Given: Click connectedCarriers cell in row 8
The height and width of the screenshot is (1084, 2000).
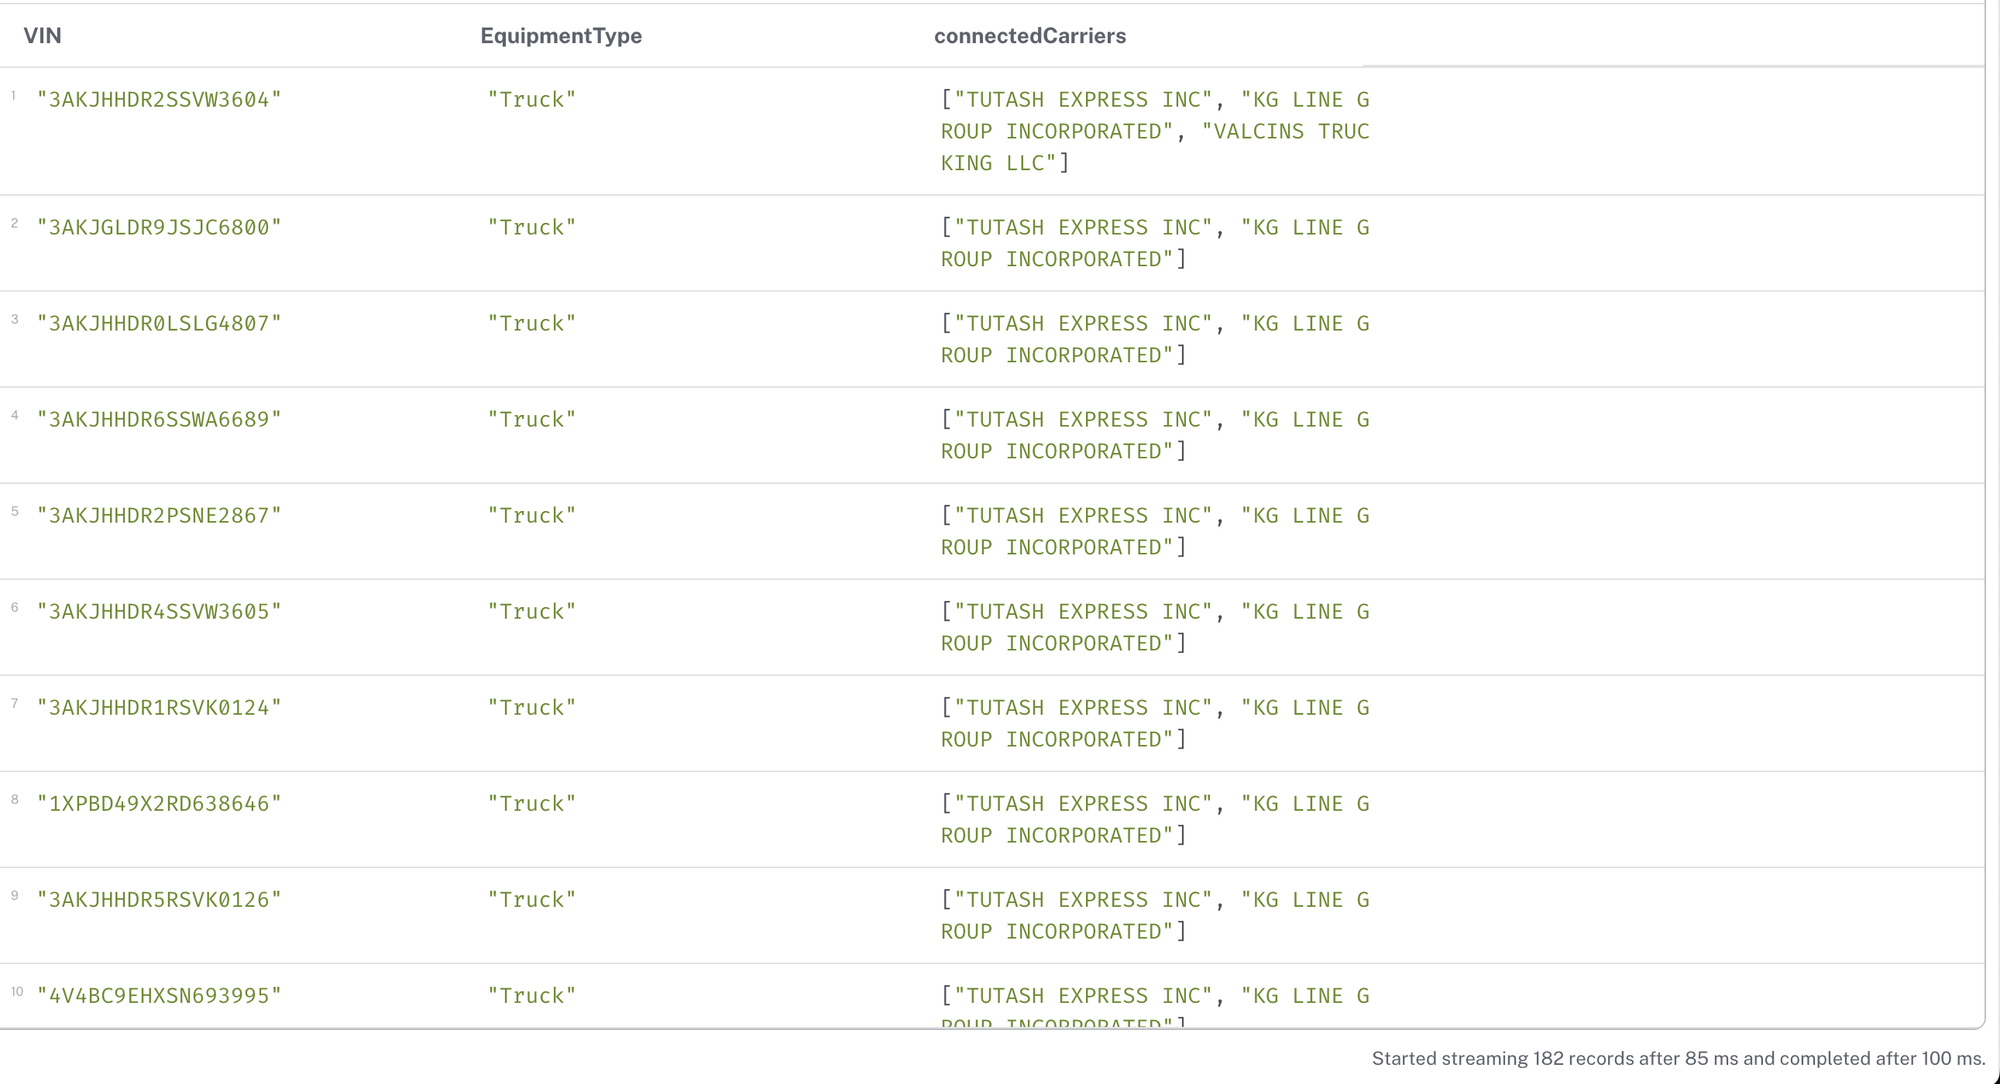Looking at the screenshot, I should tap(1155, 819).
